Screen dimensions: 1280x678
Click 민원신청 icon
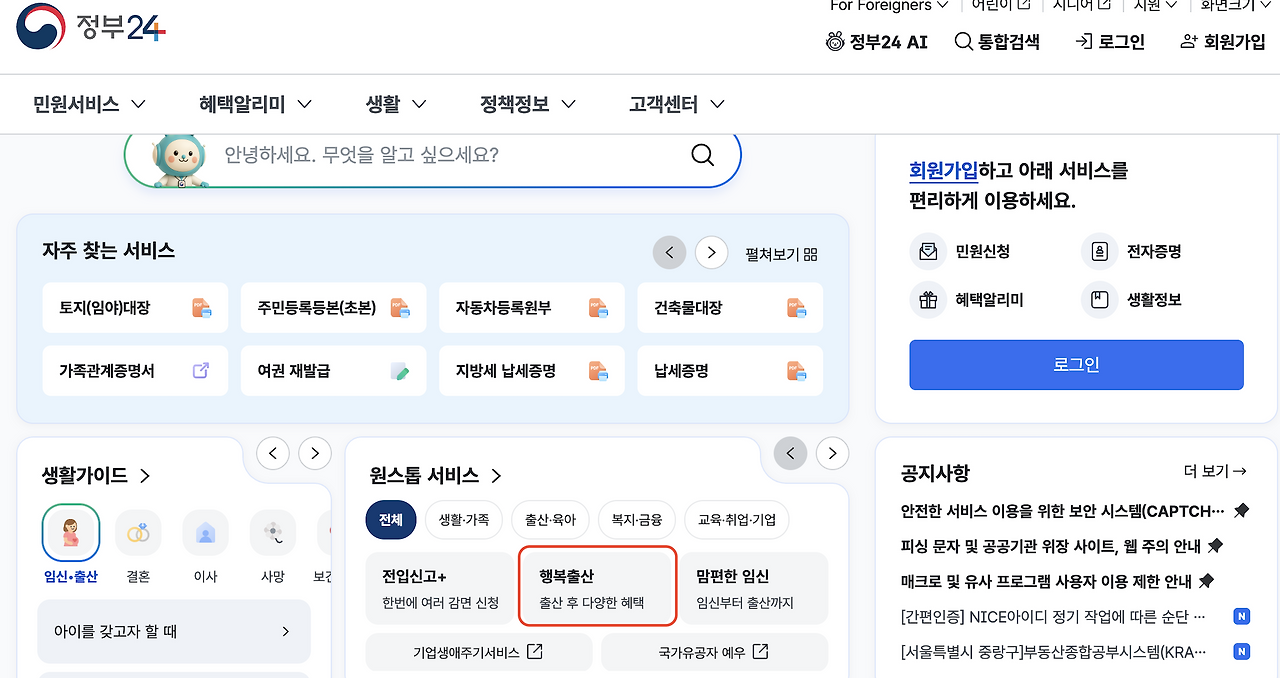928,252
